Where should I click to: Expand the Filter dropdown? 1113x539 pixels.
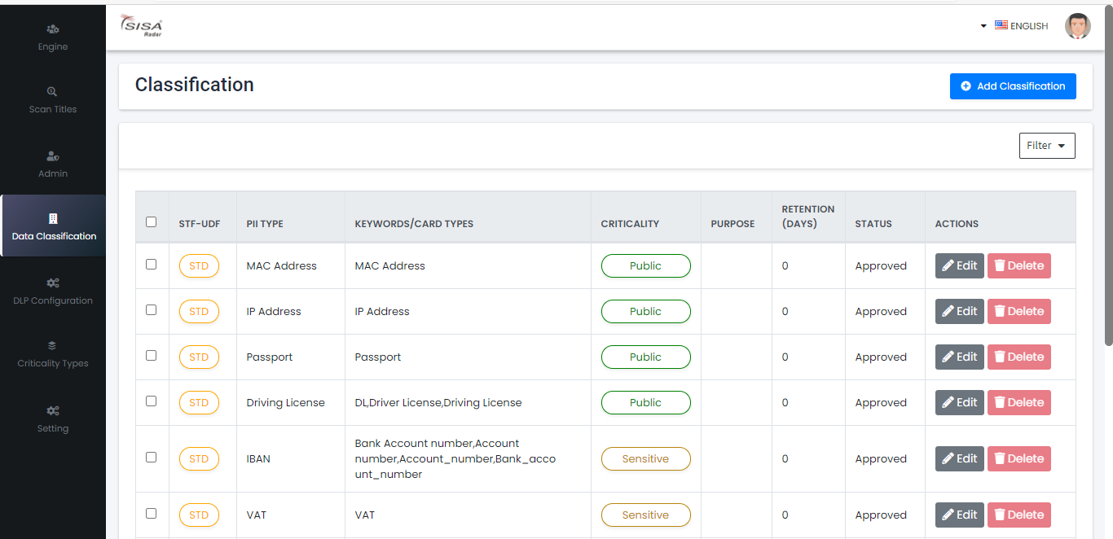click(x=1047, y=146)
